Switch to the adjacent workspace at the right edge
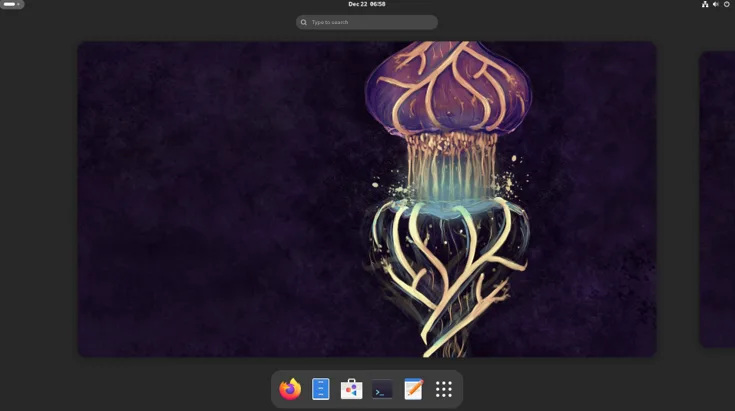Image resolution: width=735 pixels, height=411 pixels. 718,200
